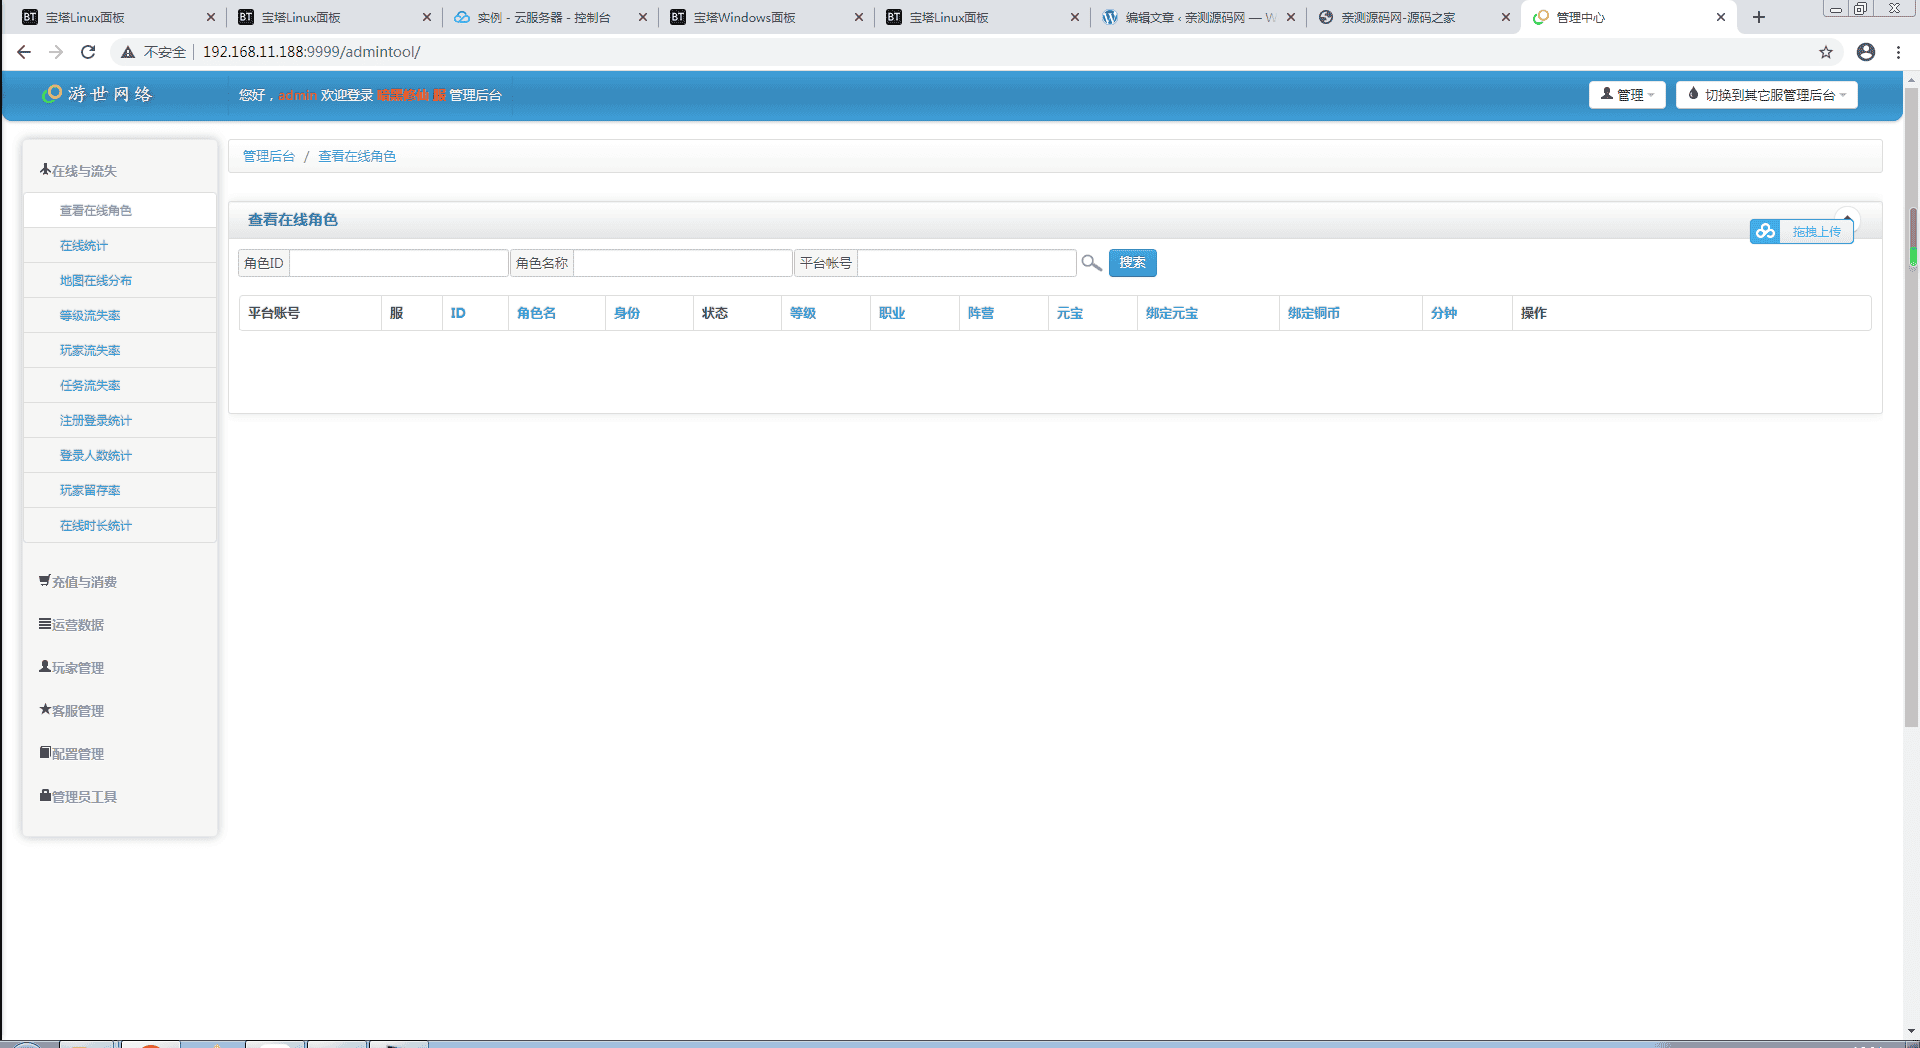Sort the table by 阵营 column
This screenshot has width=1920, height=1048.
point(981,313)
